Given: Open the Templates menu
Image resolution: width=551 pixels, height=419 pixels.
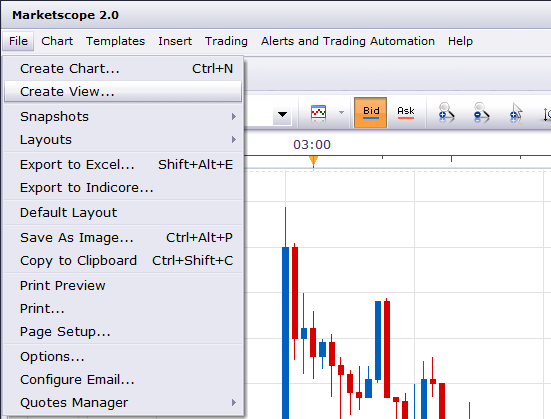Looking at the screenshot, I should tap(115, 41).
